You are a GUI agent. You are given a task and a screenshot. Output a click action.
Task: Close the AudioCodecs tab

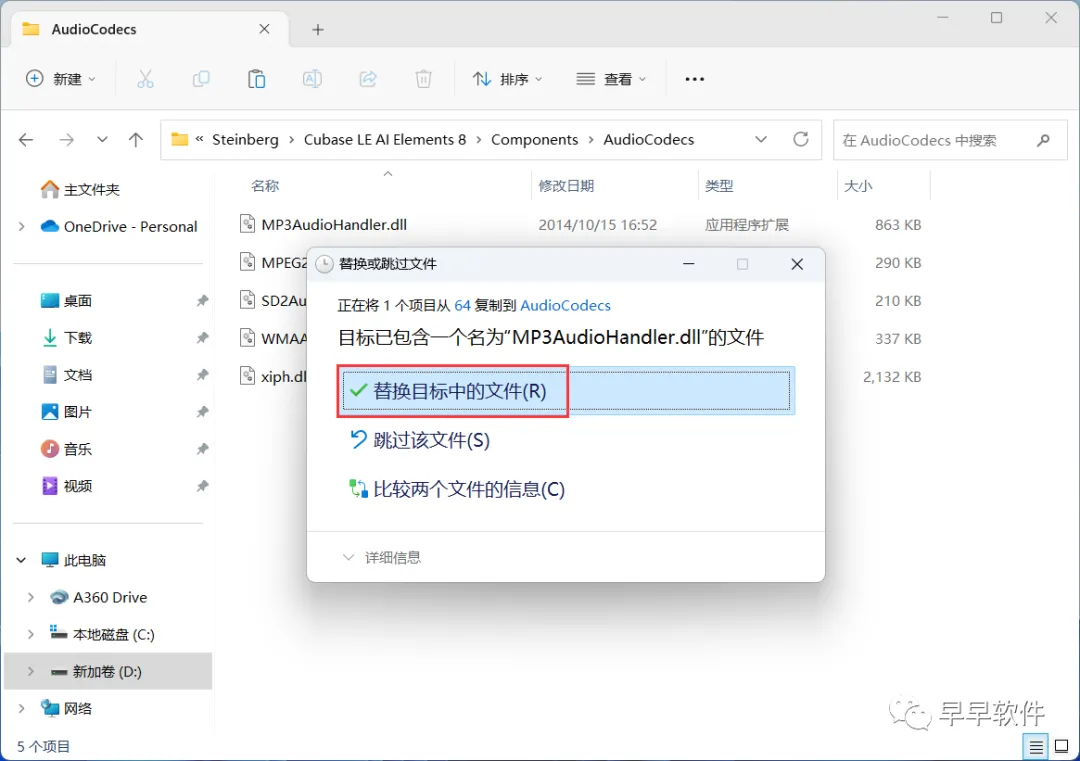tap(264, 29)
